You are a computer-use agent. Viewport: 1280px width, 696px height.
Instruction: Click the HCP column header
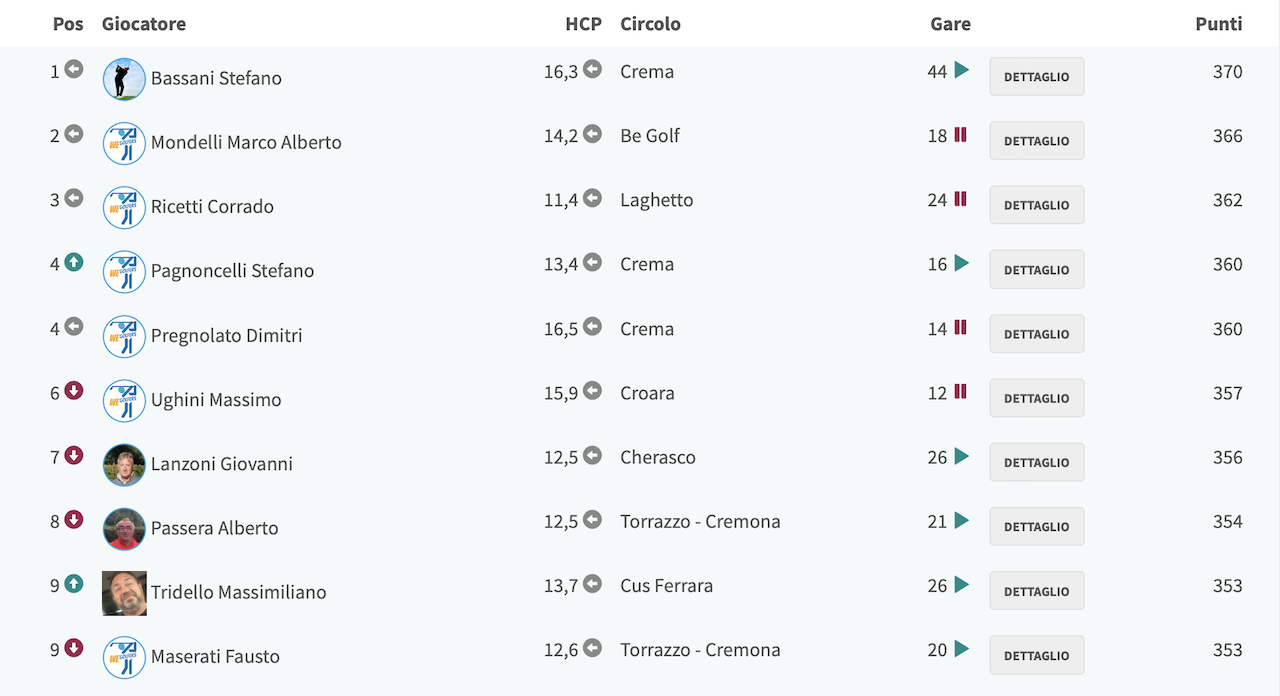pyautogui.click(x=583, y=24)
